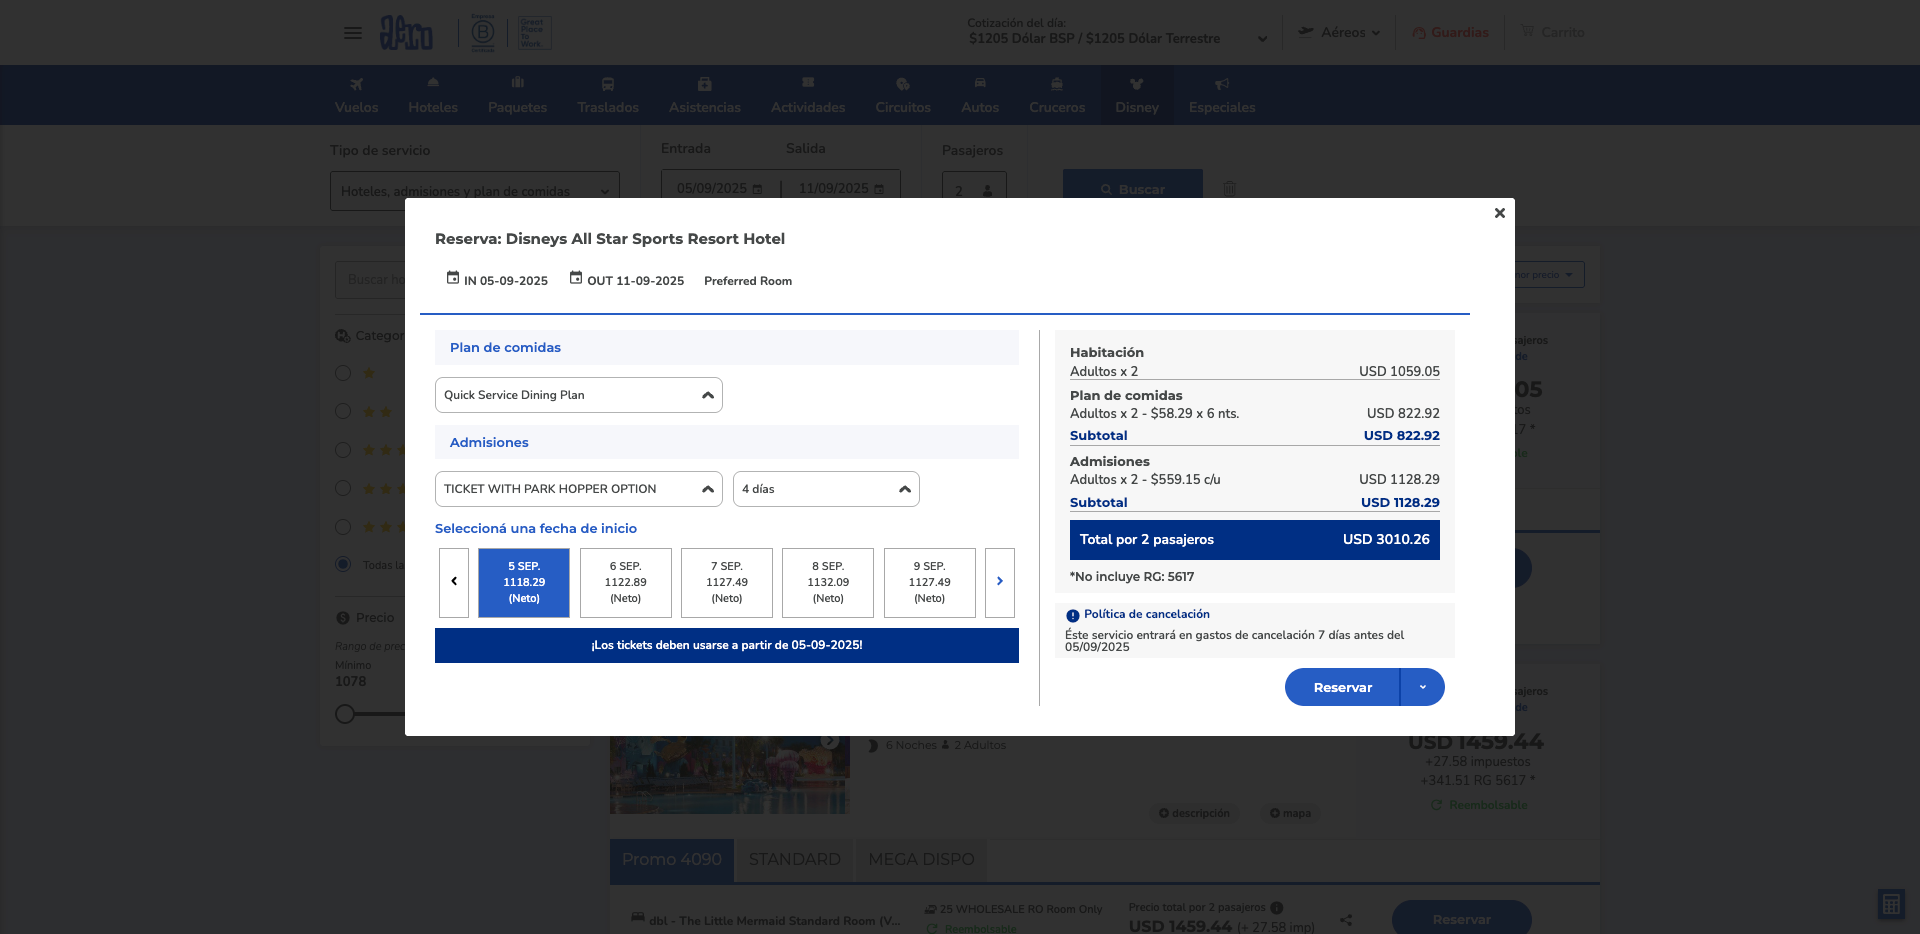Select the two-star category radio
The height and width of the screenshot is (934, 1920).
(343, 411)
